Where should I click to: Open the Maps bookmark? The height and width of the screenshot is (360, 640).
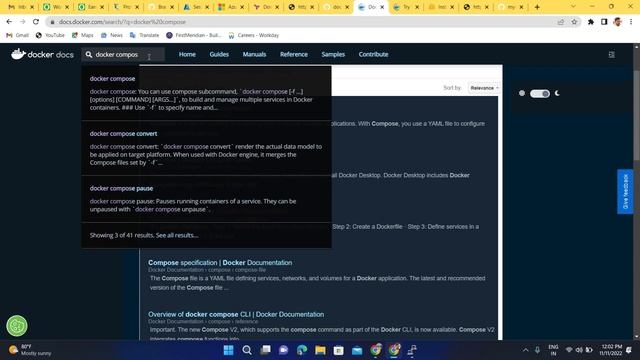(x=82, y=35)
